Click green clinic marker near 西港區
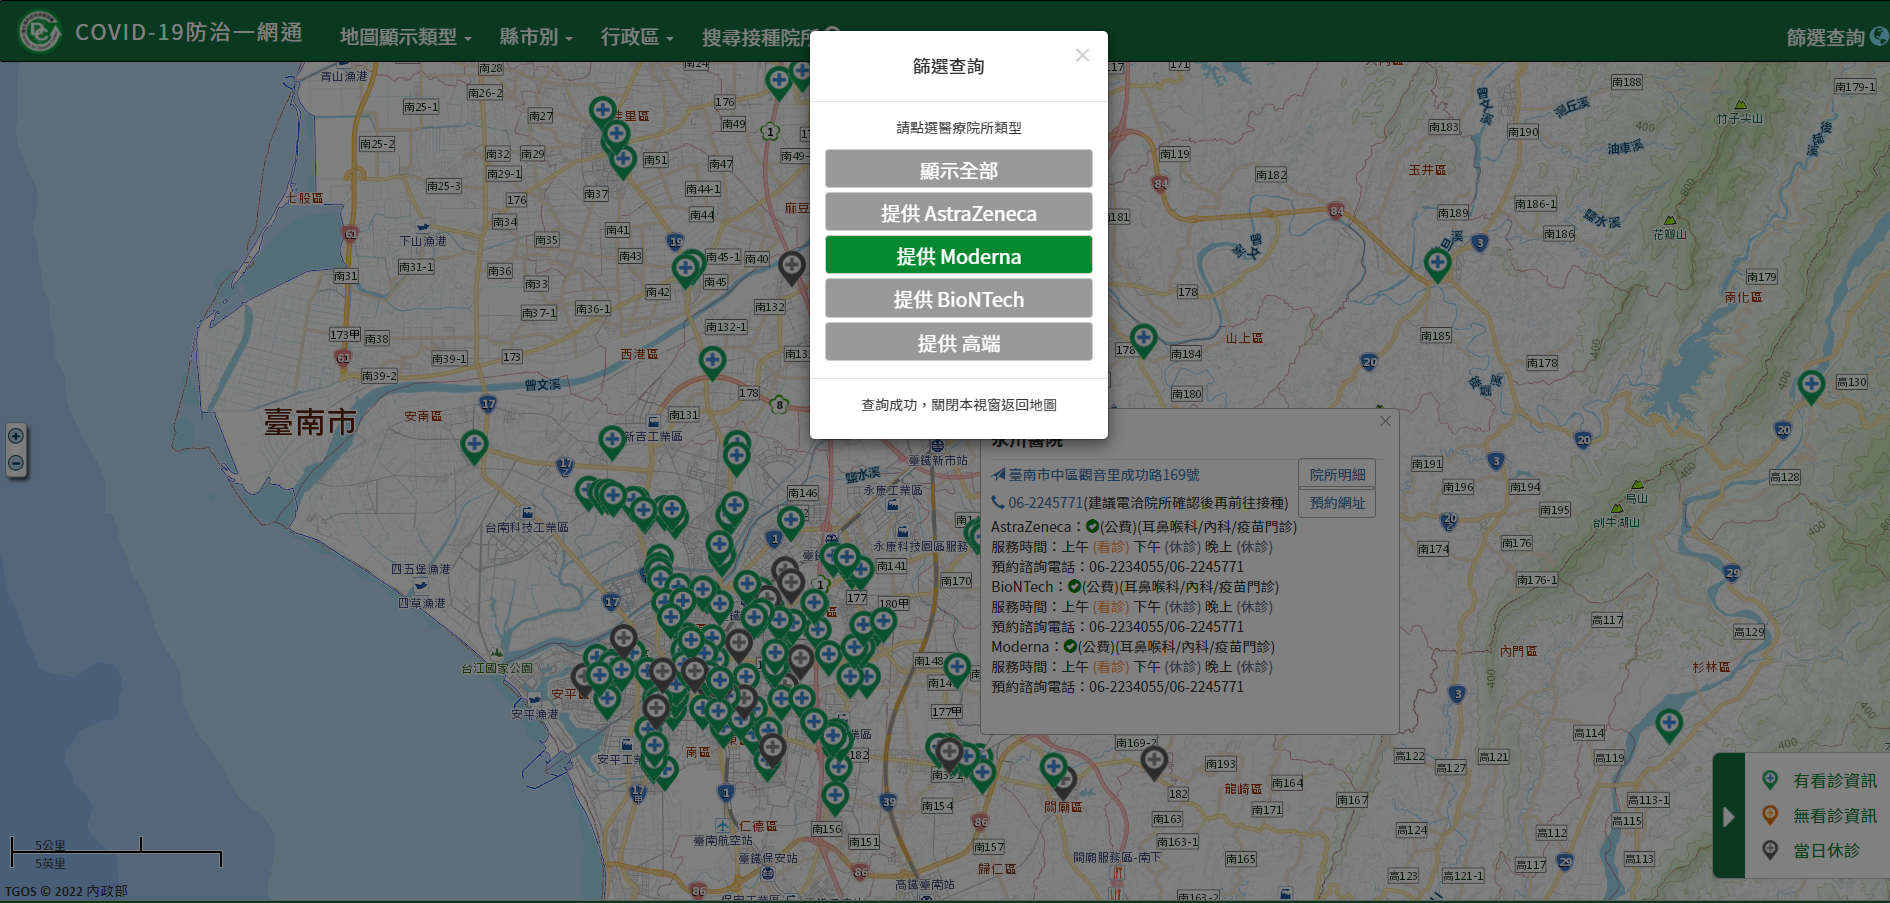 (712, 360)
